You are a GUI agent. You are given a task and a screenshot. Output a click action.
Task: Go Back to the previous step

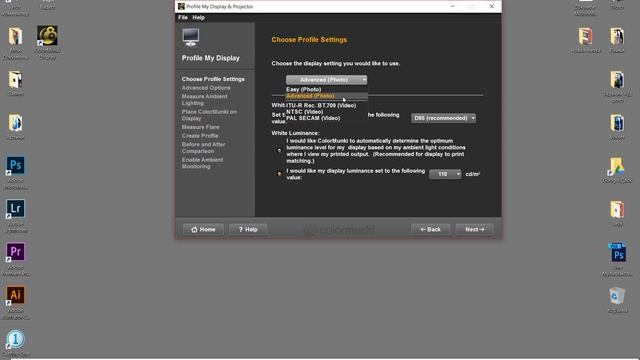(431, 229)
